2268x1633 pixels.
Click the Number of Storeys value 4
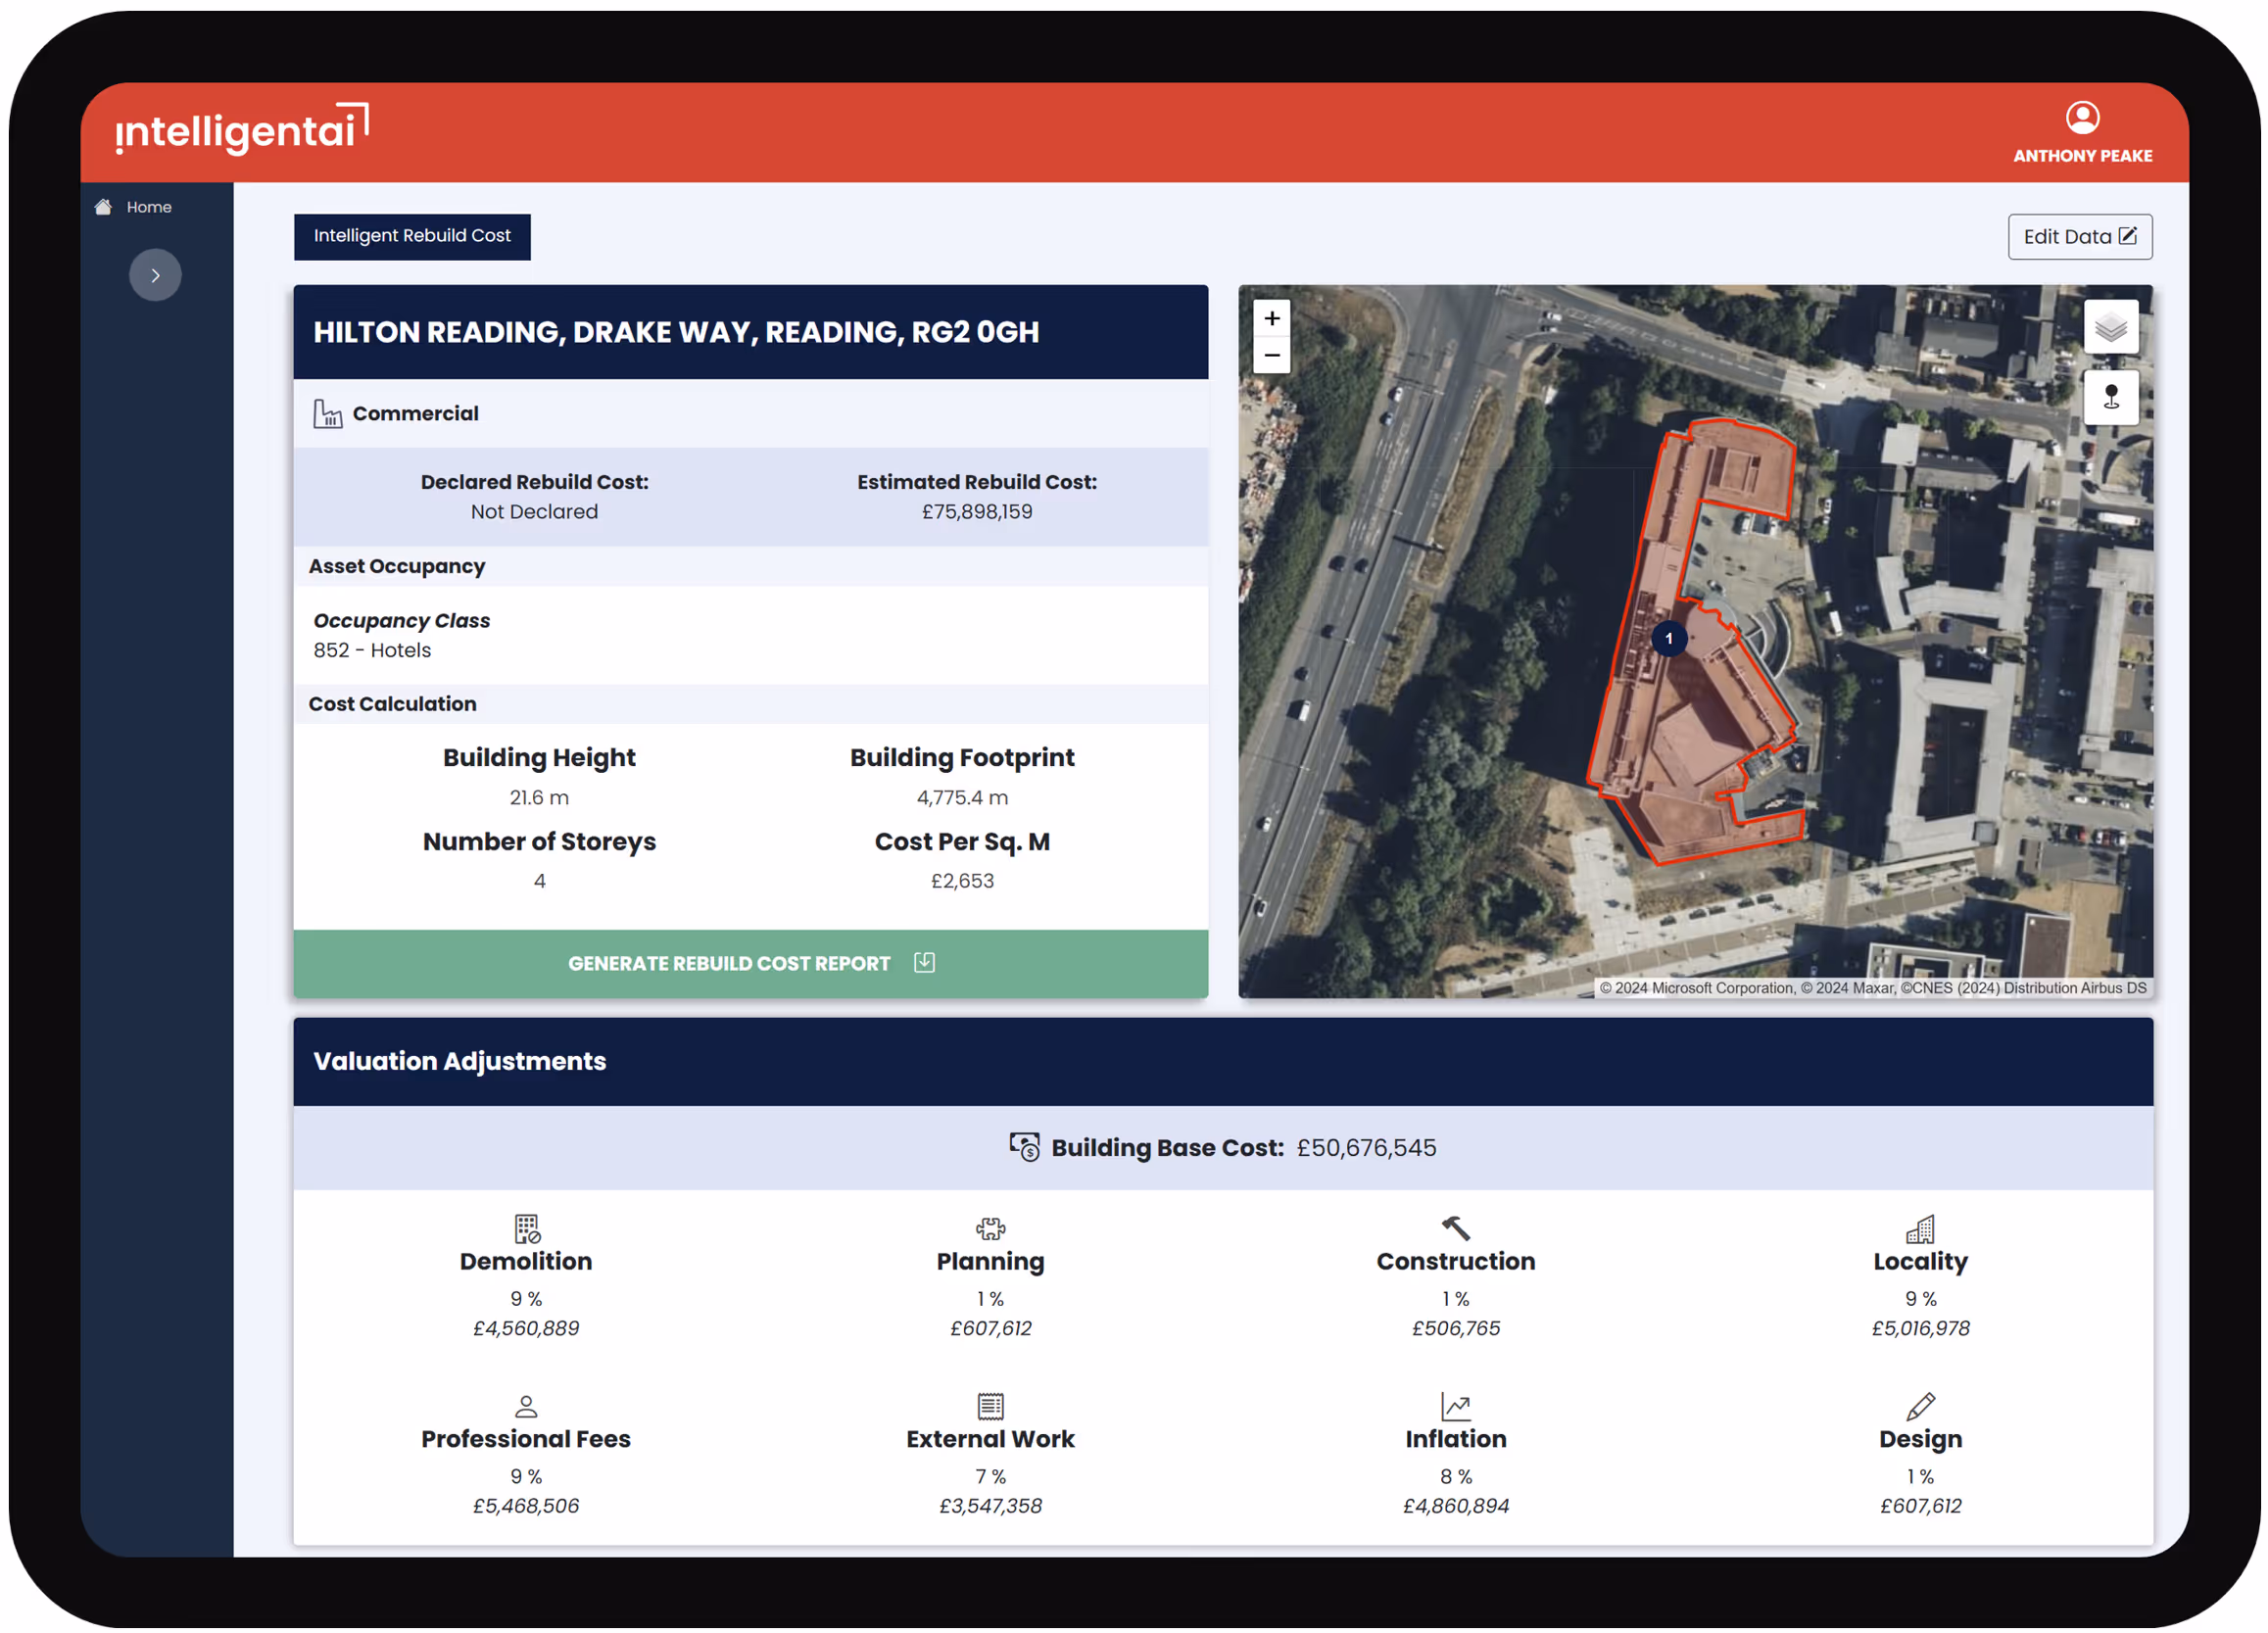539,882
